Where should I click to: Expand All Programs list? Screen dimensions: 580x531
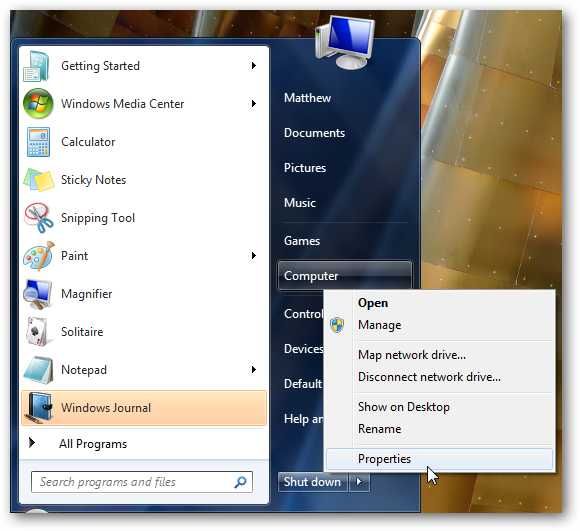point(93,444)
